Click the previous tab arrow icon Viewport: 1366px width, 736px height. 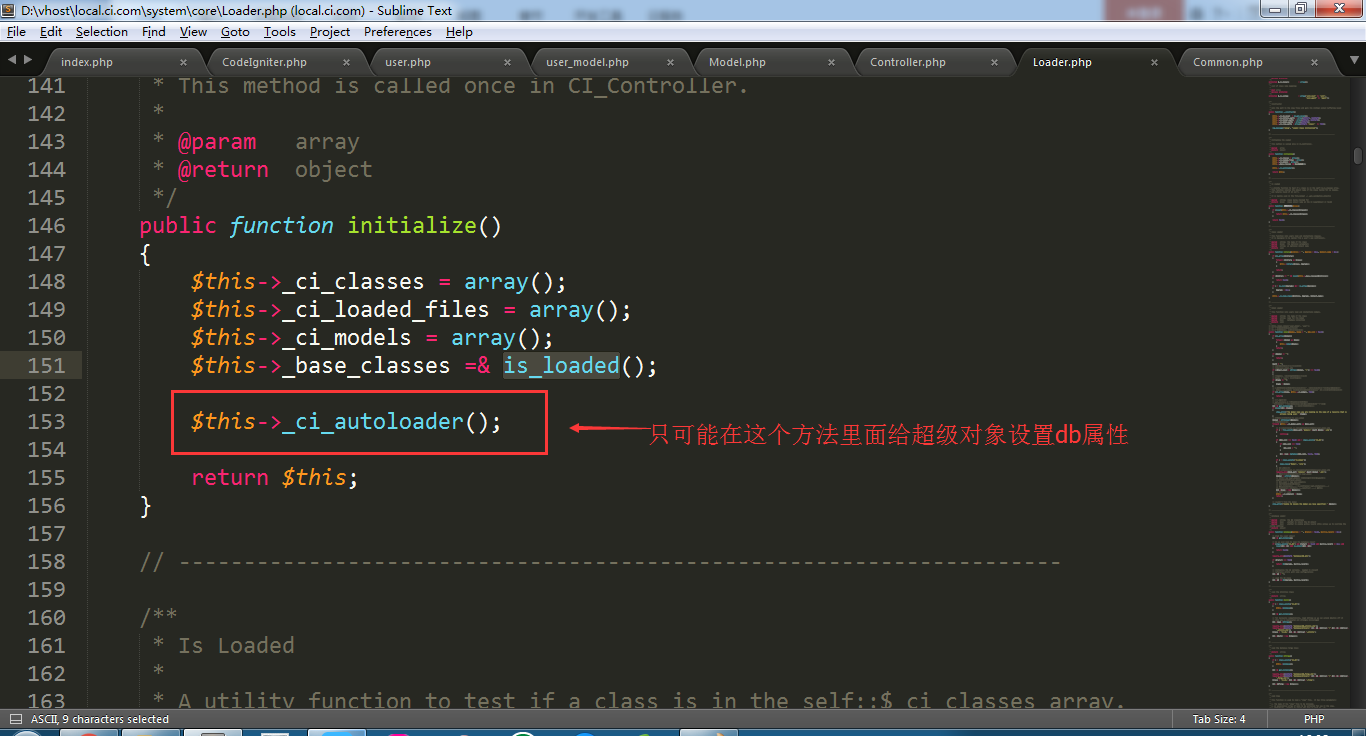11,61
